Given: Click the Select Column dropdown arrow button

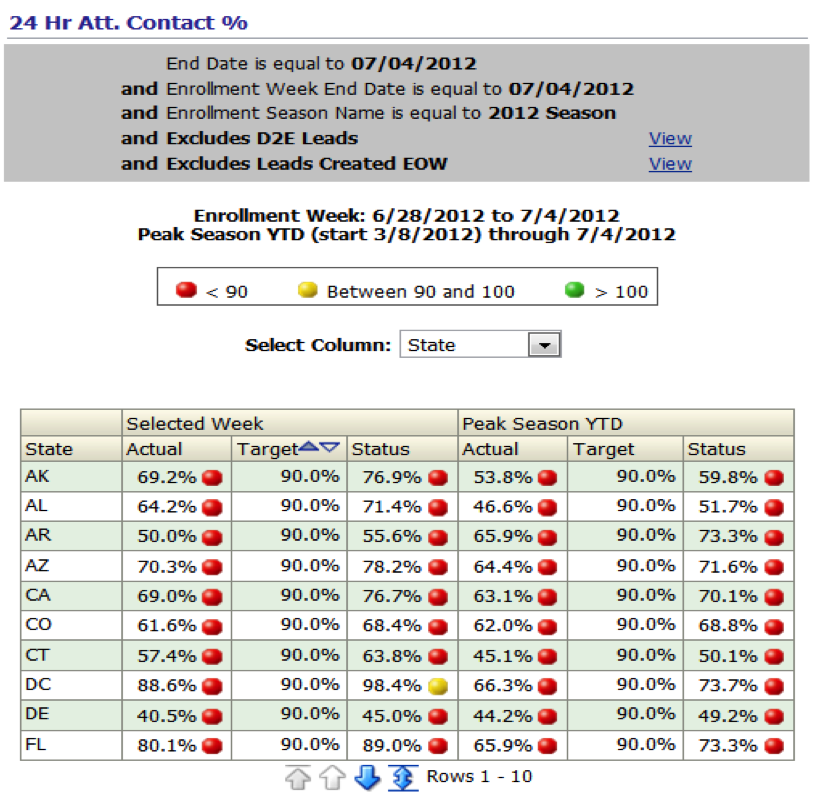Looking at the screenshot, I should (x=544, y=345).
